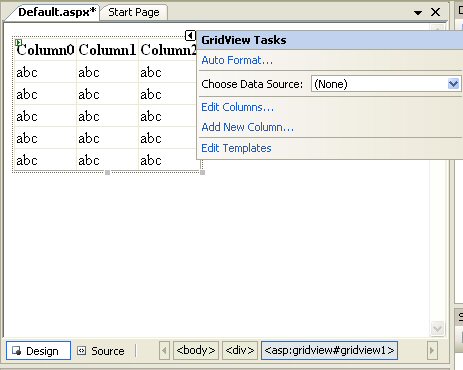This screenshot has height=370, width=463.
Task: Click the Column0 header cell
Action: pos(45,50)
